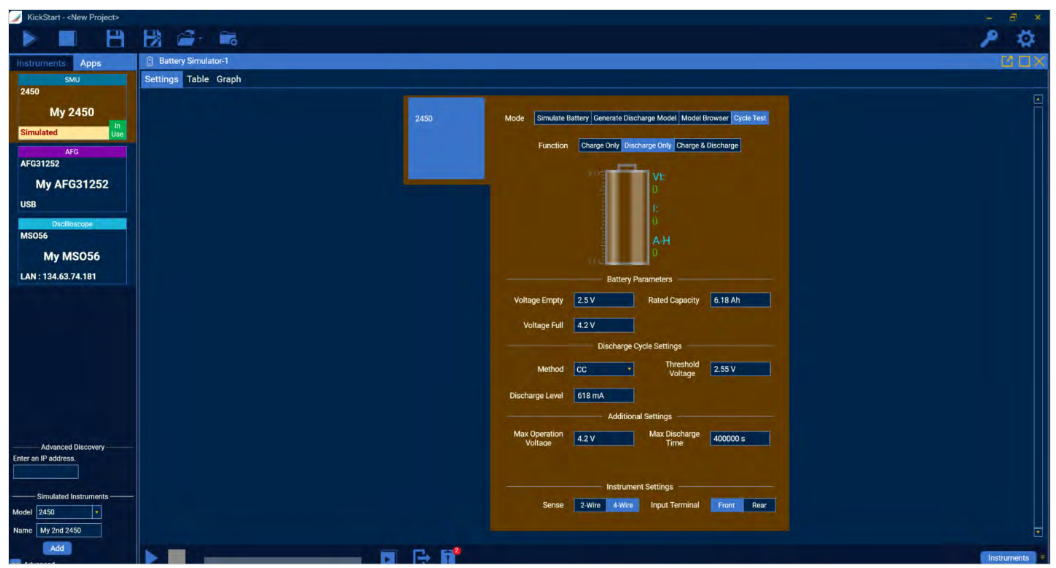The width and height of the screenshot is (1056, 568).
Task: Open the license key icon
Action: [989, 39]
